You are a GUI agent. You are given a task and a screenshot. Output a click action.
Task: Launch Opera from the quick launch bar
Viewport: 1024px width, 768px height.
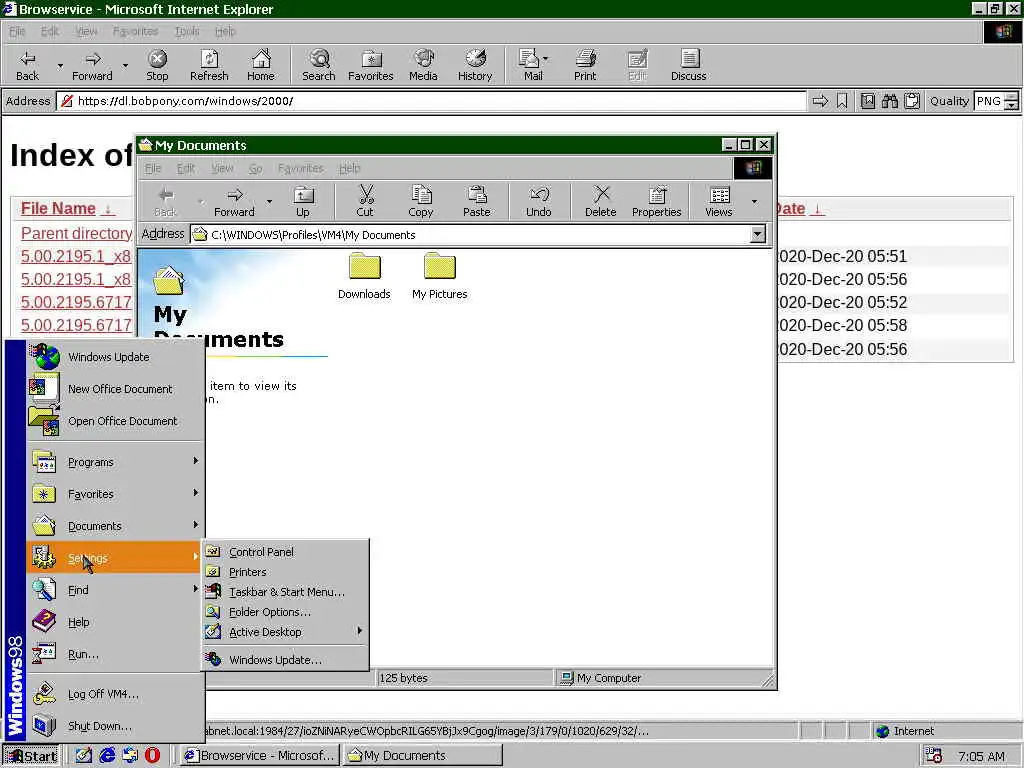pos(152,755)
